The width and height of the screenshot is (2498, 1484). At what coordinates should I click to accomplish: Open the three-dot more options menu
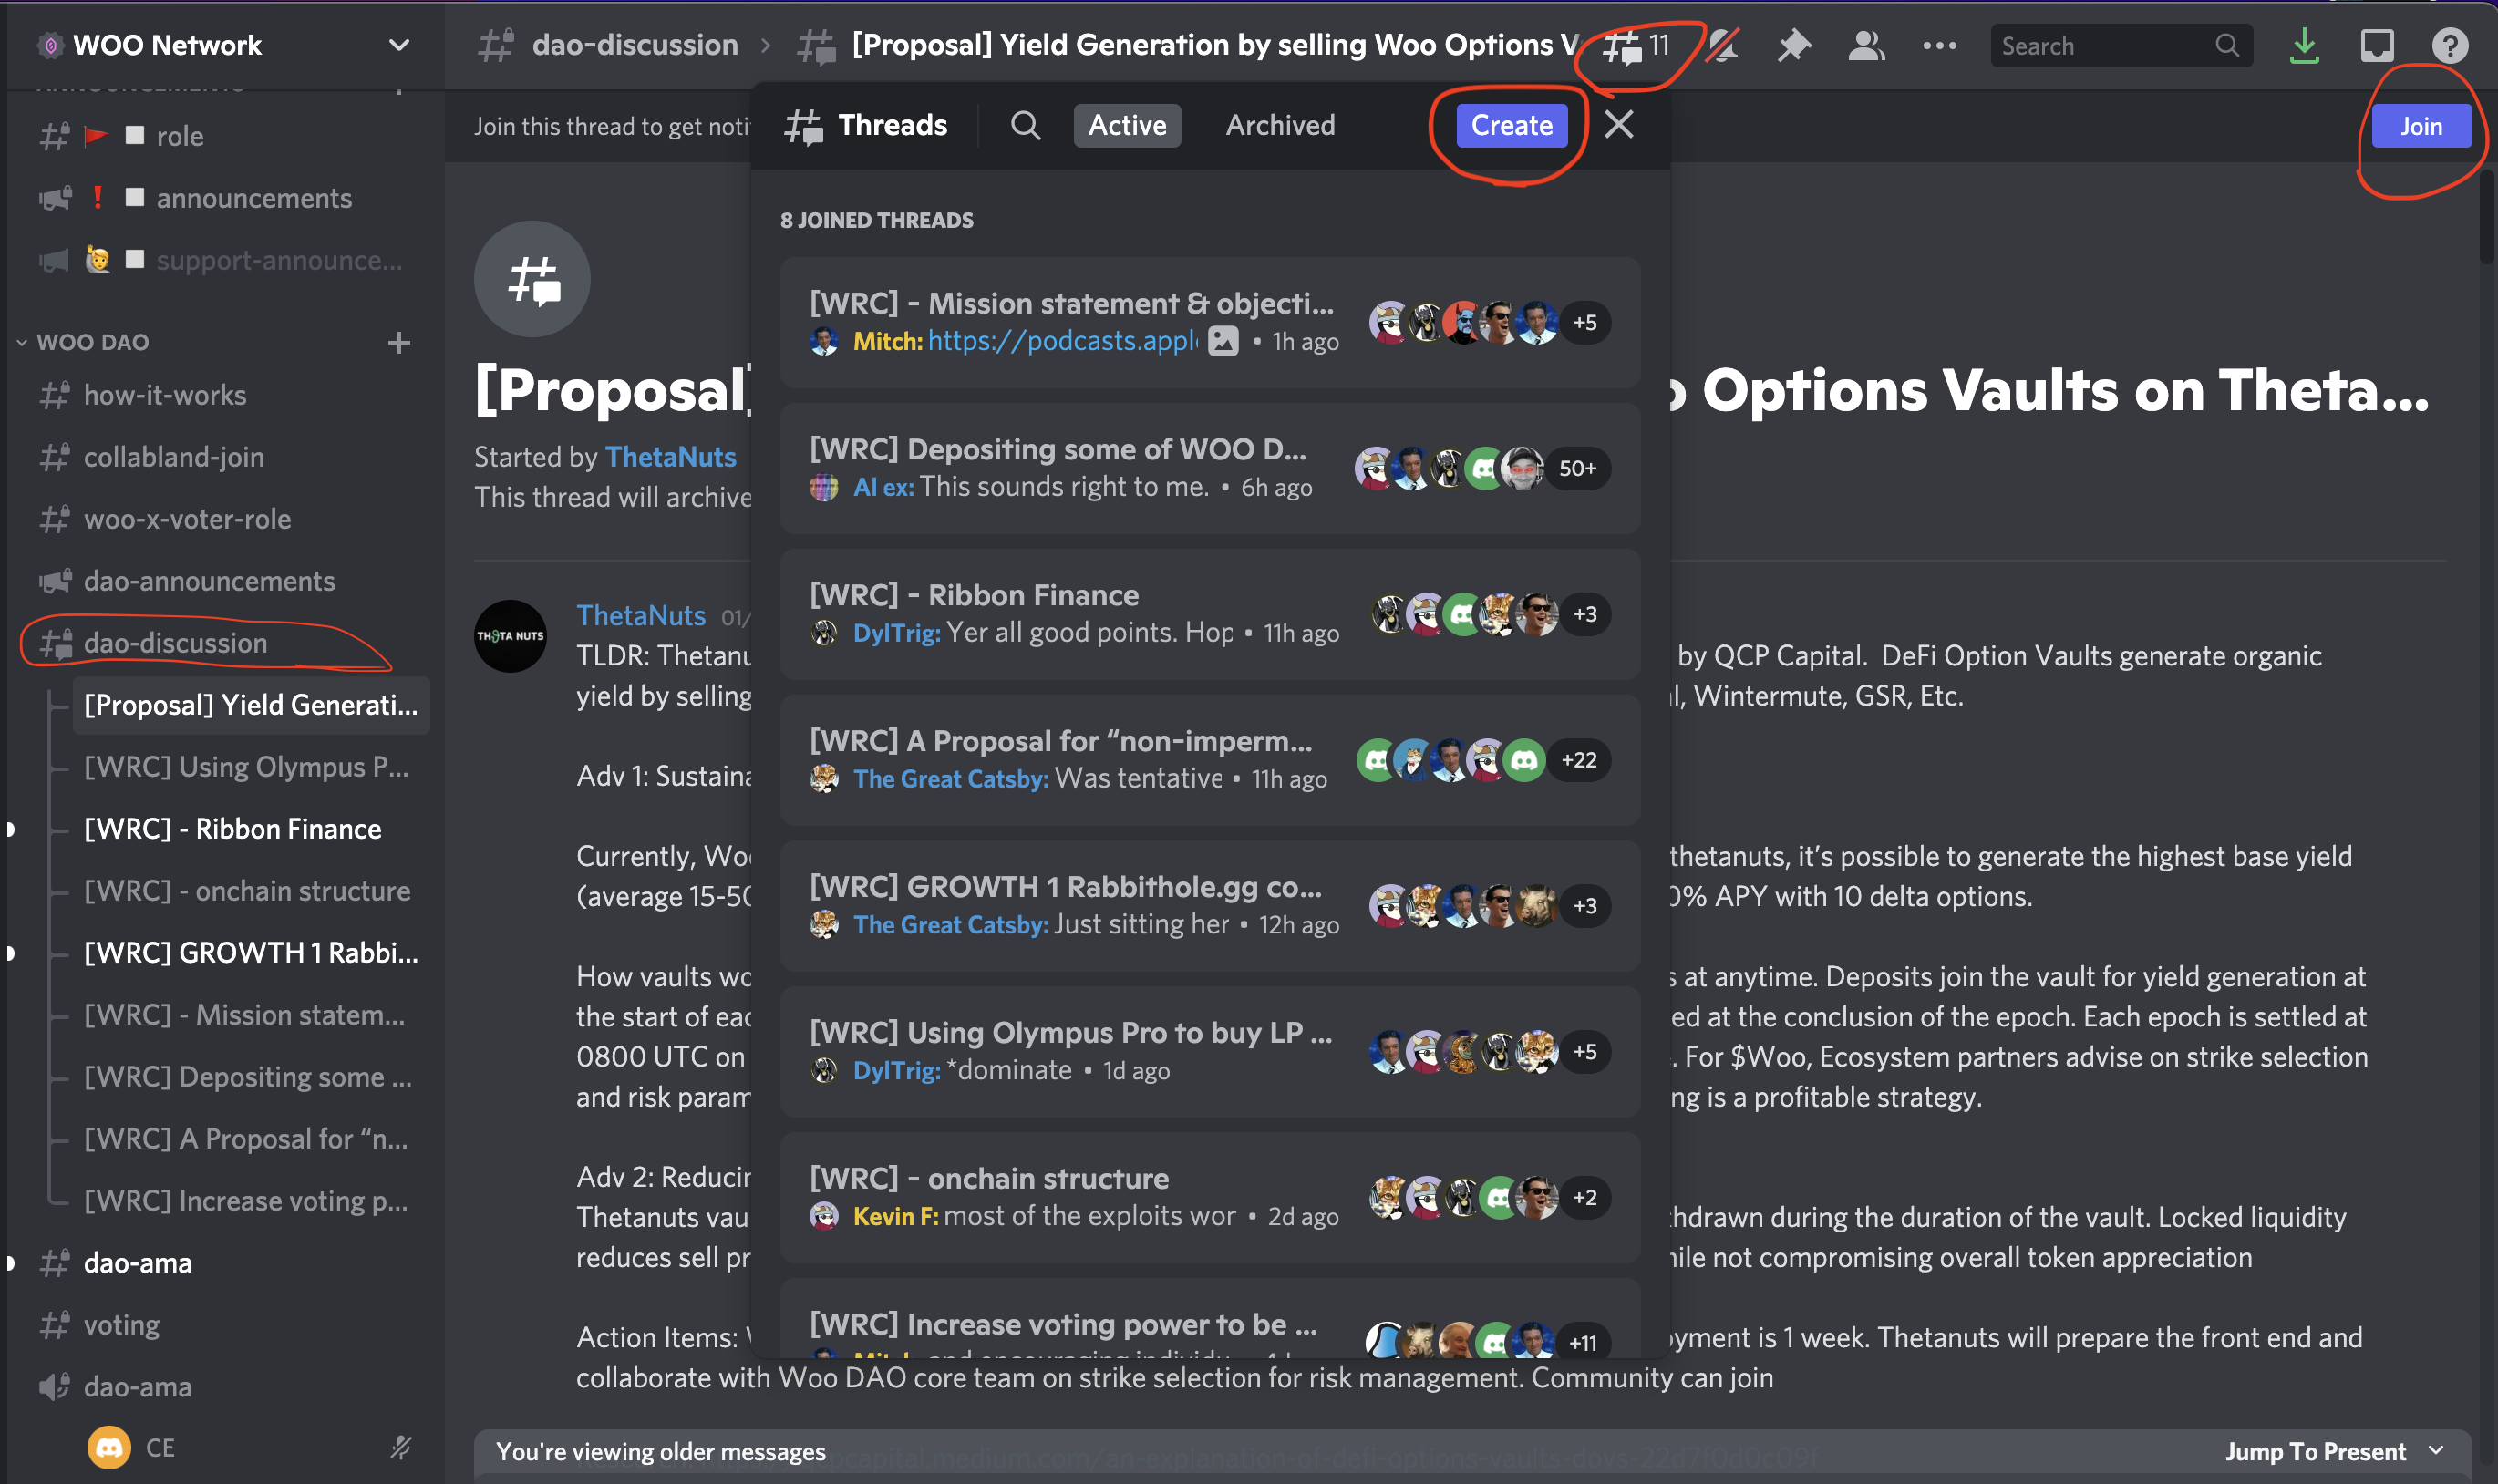click(x=1939, y=46)
